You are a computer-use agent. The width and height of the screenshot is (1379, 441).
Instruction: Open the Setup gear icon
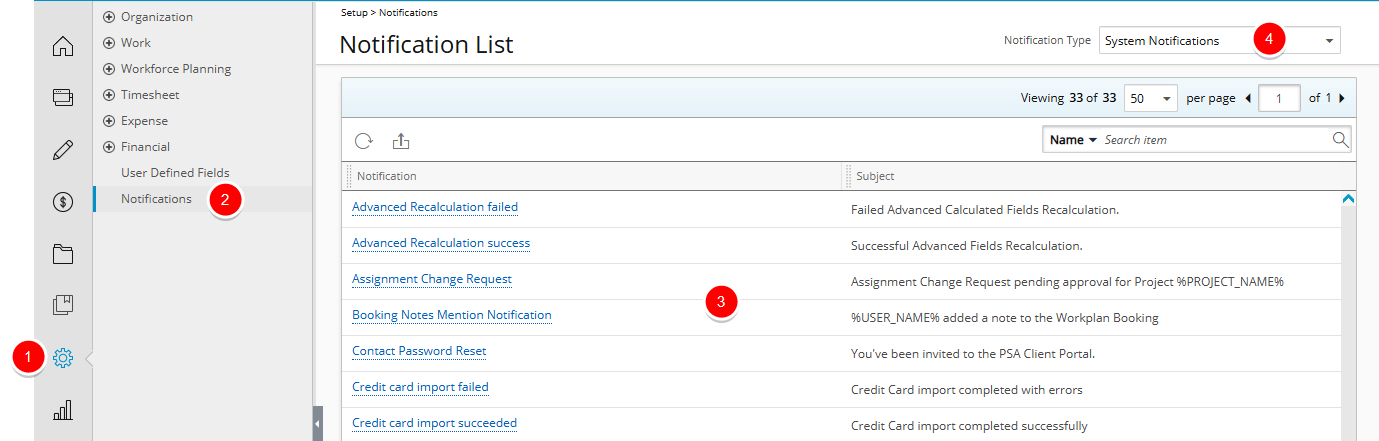(x=63, y=358)
